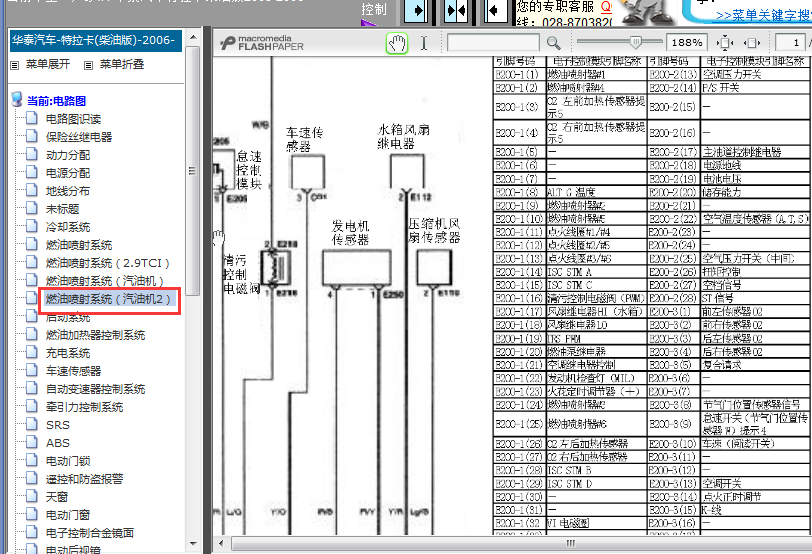Viewport: 812px width, 554px height.
Task: Open 未标题 in the tree
Action: pos(63,209)
